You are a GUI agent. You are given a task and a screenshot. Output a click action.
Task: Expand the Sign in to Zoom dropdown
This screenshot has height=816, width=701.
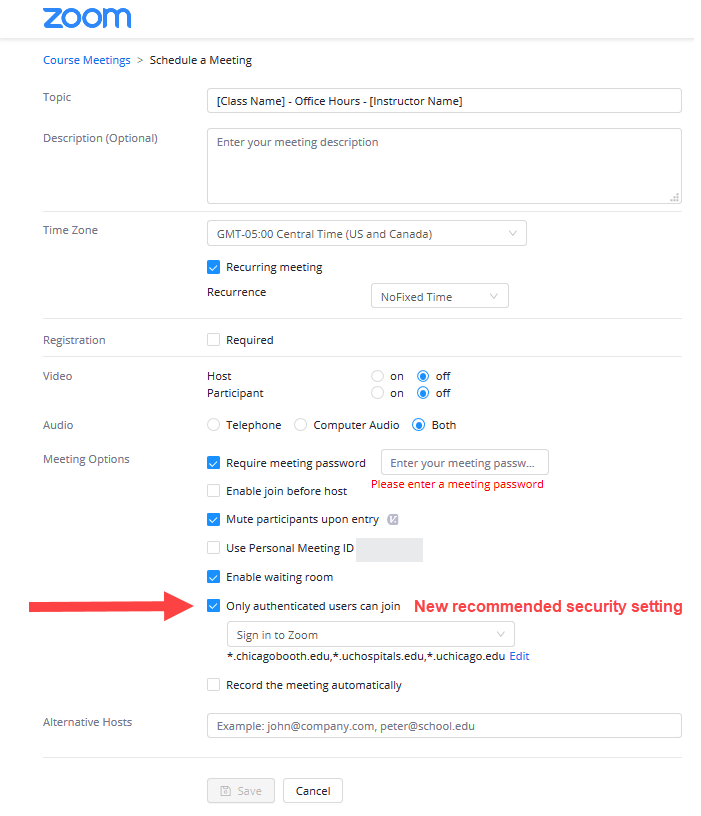370,634
